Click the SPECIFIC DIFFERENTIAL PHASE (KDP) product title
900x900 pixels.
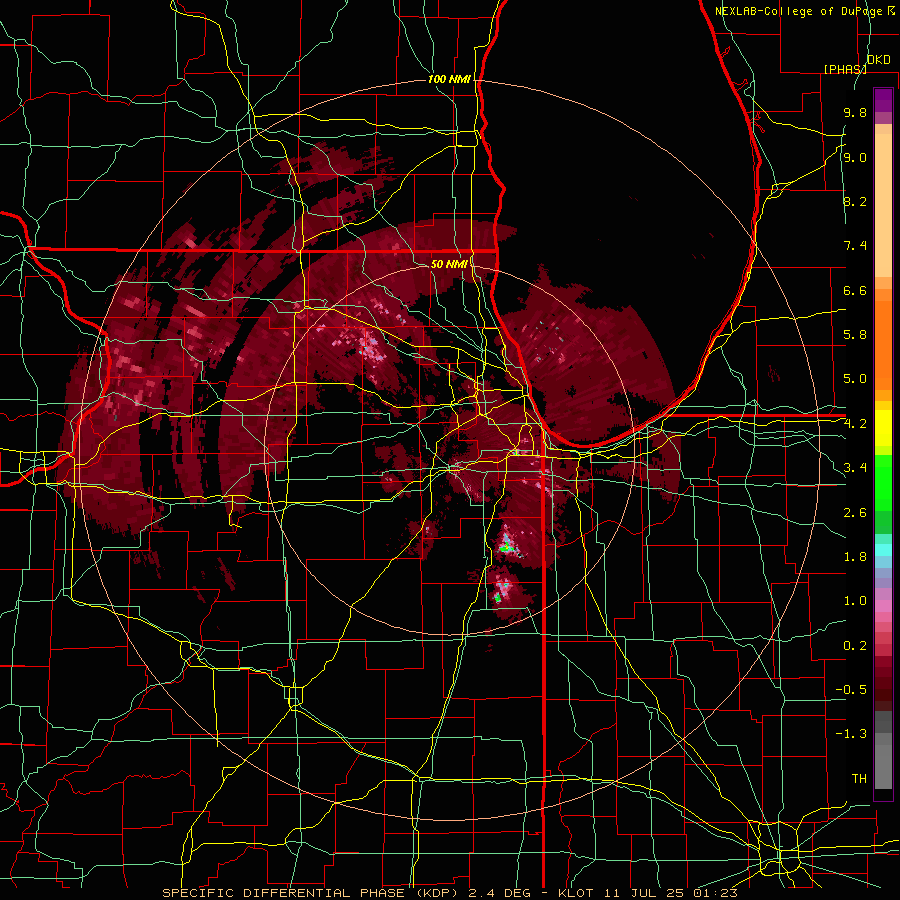[x=311, y=893]
